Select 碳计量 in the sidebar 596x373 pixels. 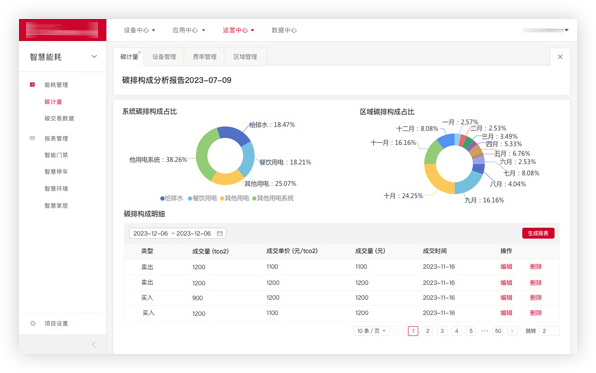[x=53, y=102]
